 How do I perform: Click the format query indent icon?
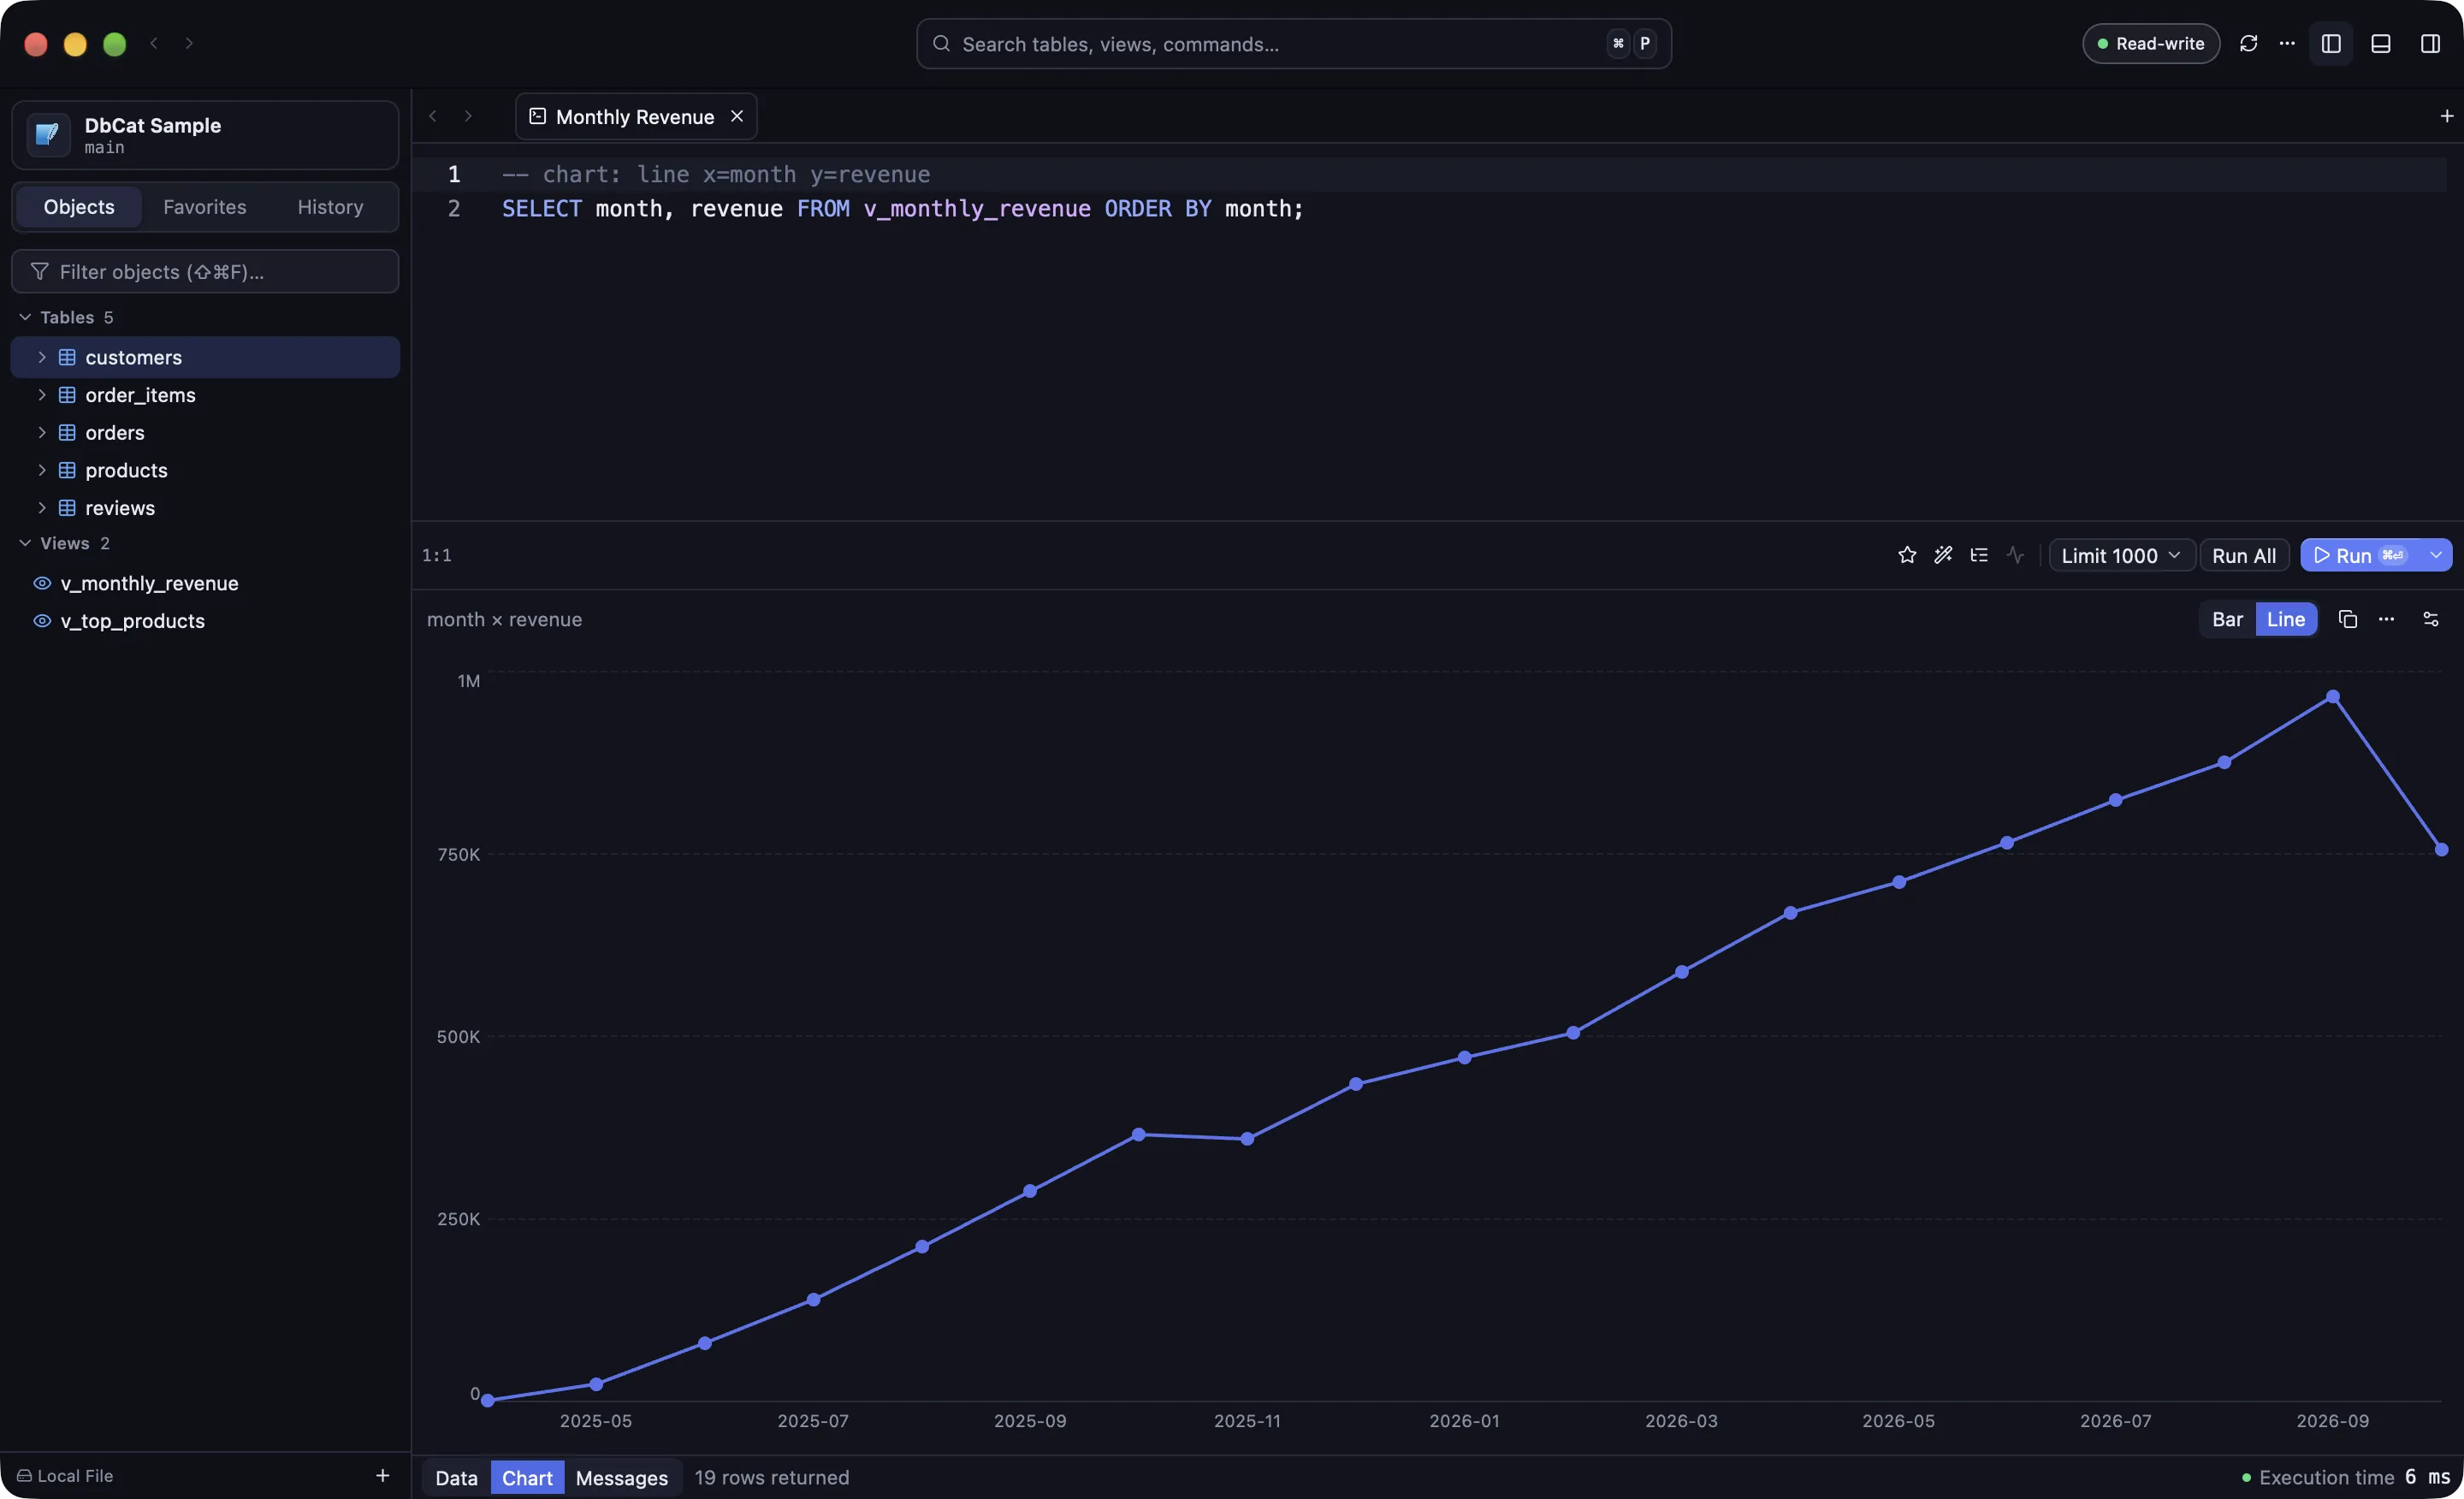click(x=1979, y=555)
